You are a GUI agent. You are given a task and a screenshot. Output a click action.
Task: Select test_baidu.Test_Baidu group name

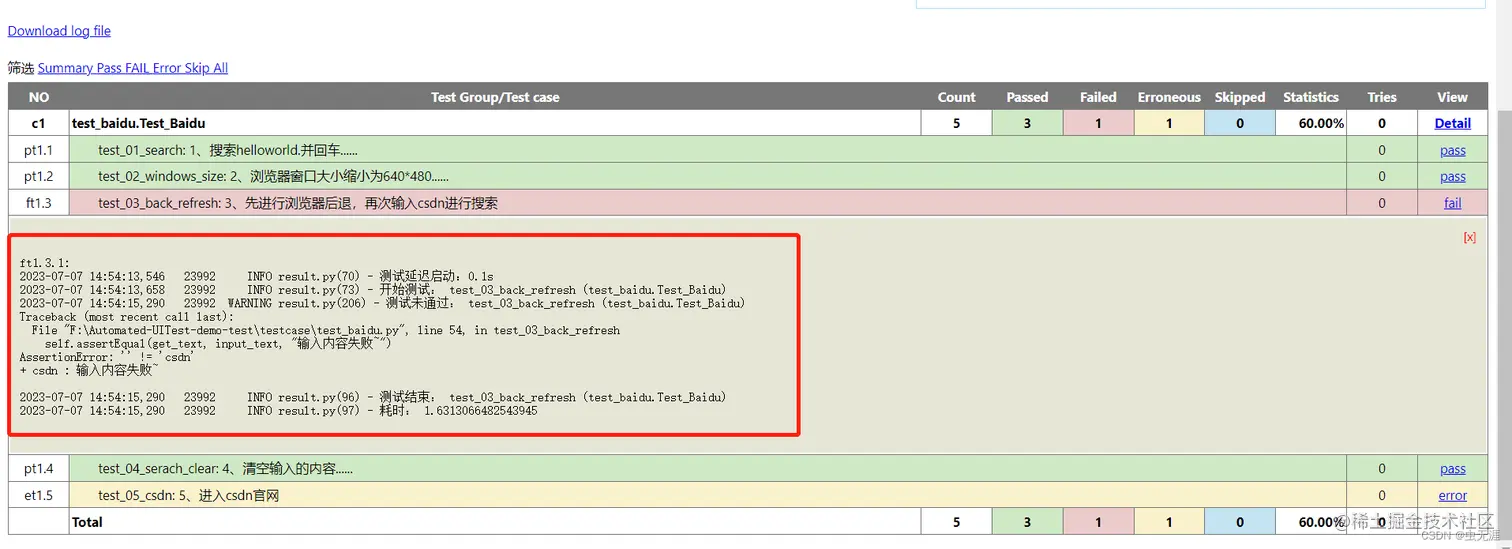tap(138, 123)
